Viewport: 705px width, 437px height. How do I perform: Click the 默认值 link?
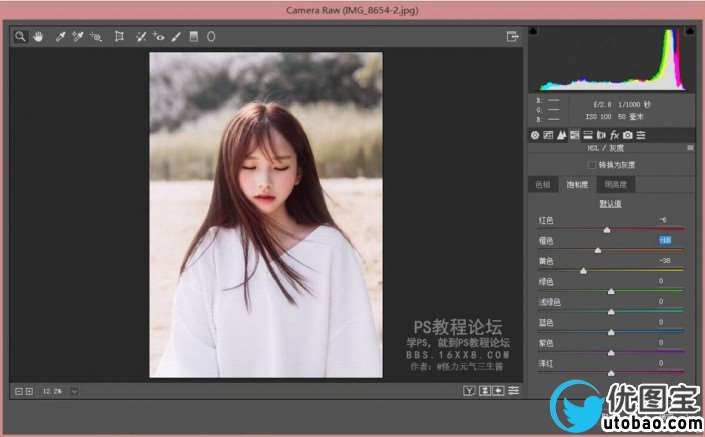pos(610,203)
